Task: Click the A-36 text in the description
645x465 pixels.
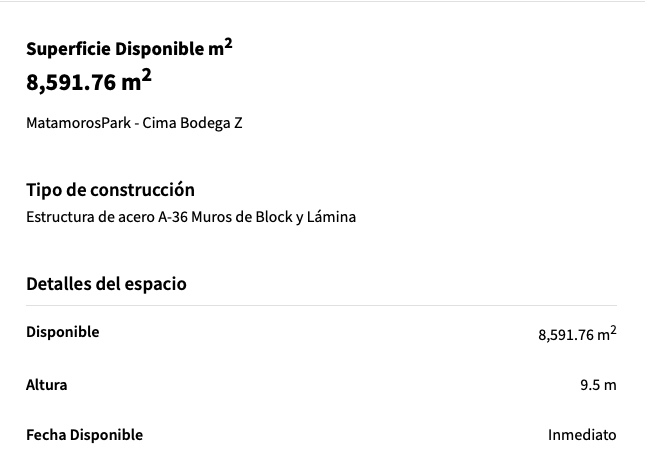Action: (x=173, y=217)
